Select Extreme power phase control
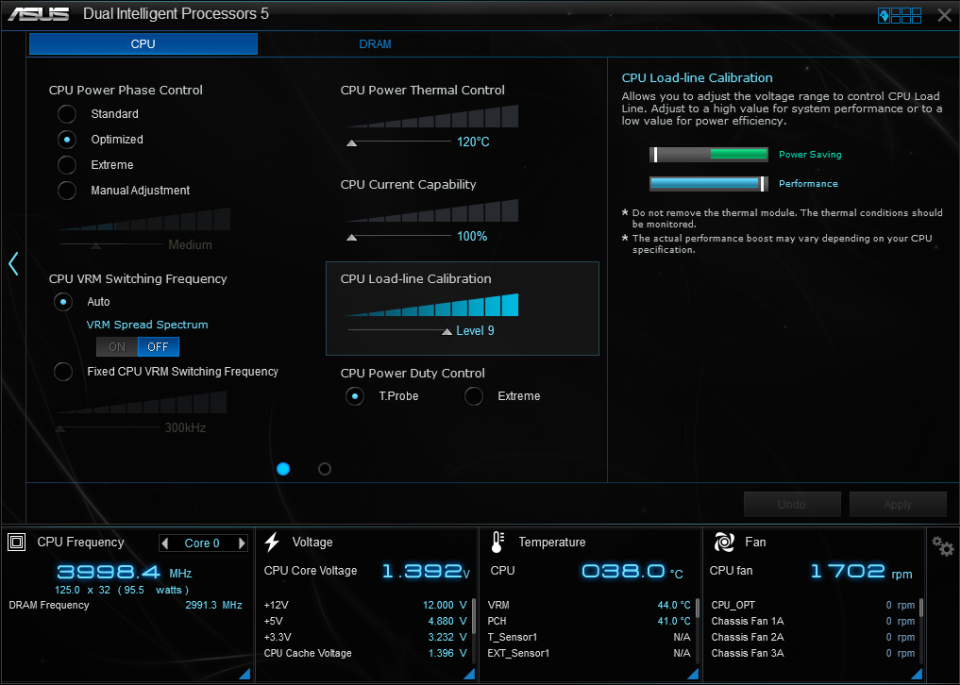 coord(67,165)
